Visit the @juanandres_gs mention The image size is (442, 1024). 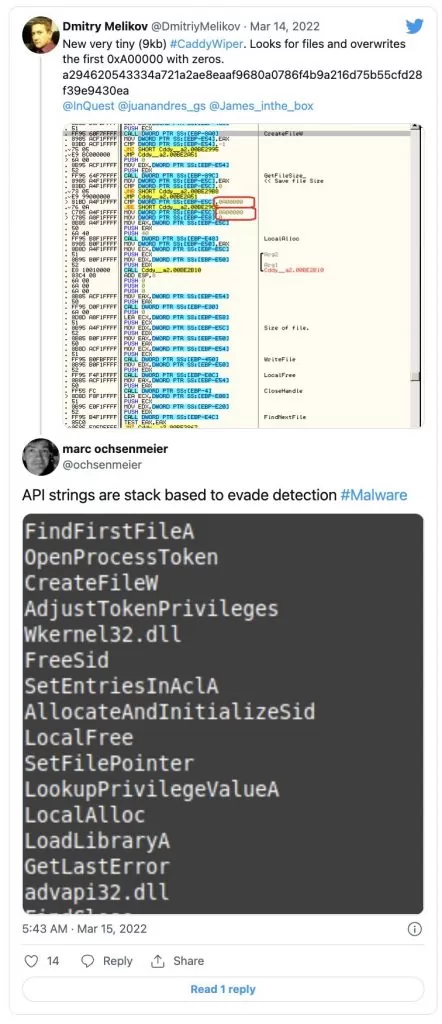pyautogui.click(x=161, y=104)
